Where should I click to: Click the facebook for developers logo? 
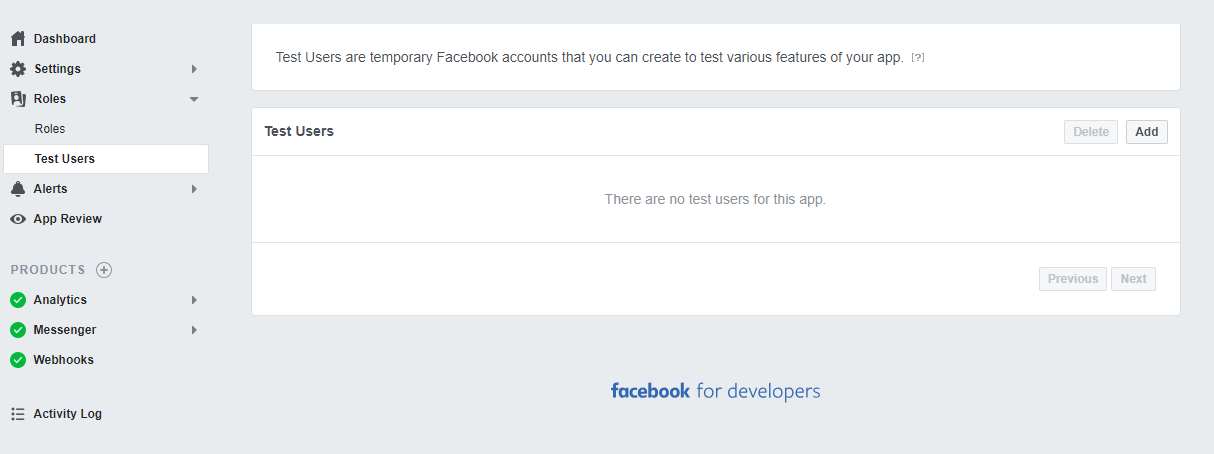point(715,391)
